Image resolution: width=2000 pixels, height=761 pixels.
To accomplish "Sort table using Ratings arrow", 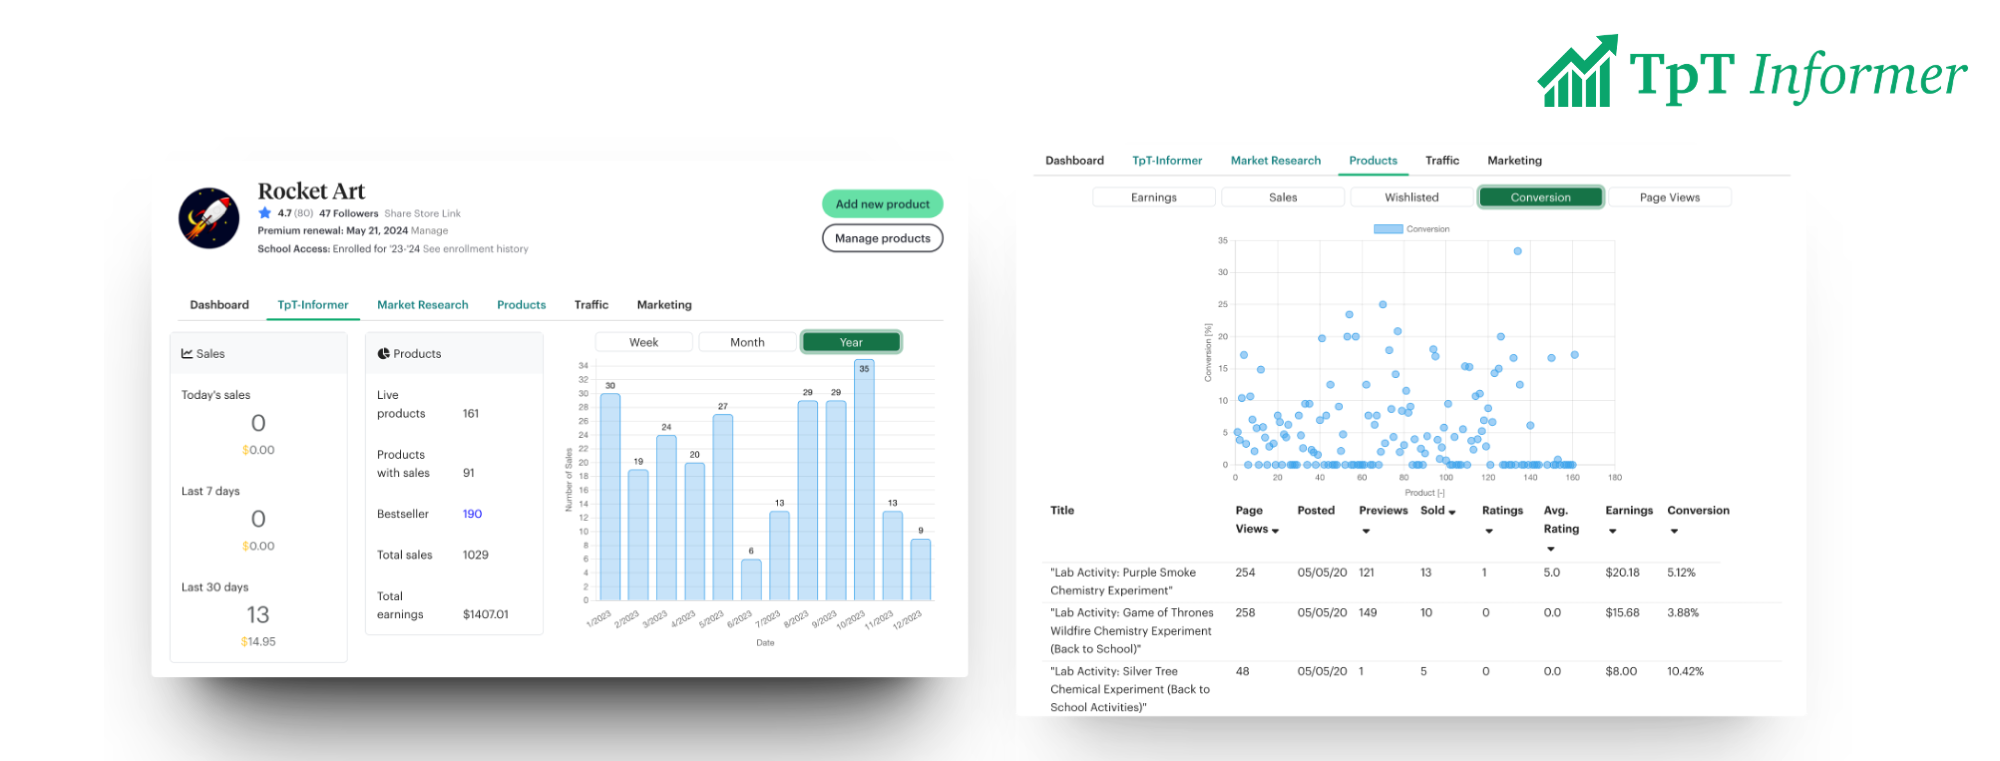I will pos(1488,531).
